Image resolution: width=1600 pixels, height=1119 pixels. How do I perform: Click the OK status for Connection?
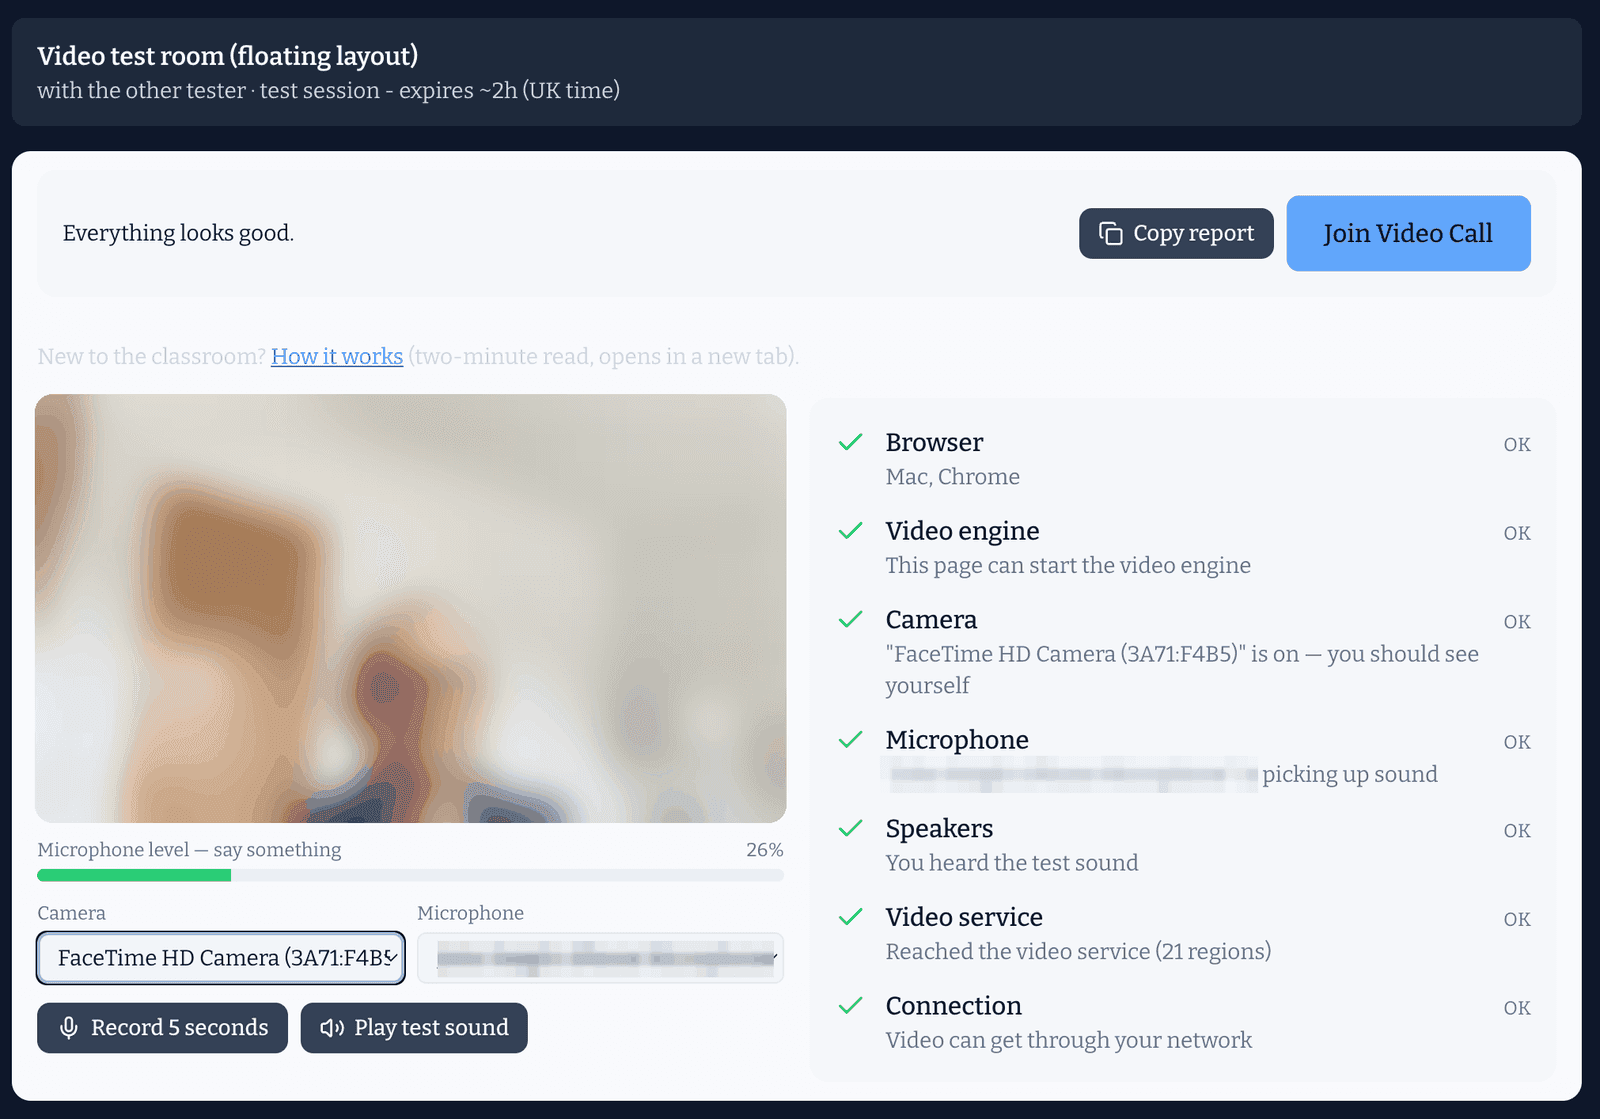coord(1517,1008)
